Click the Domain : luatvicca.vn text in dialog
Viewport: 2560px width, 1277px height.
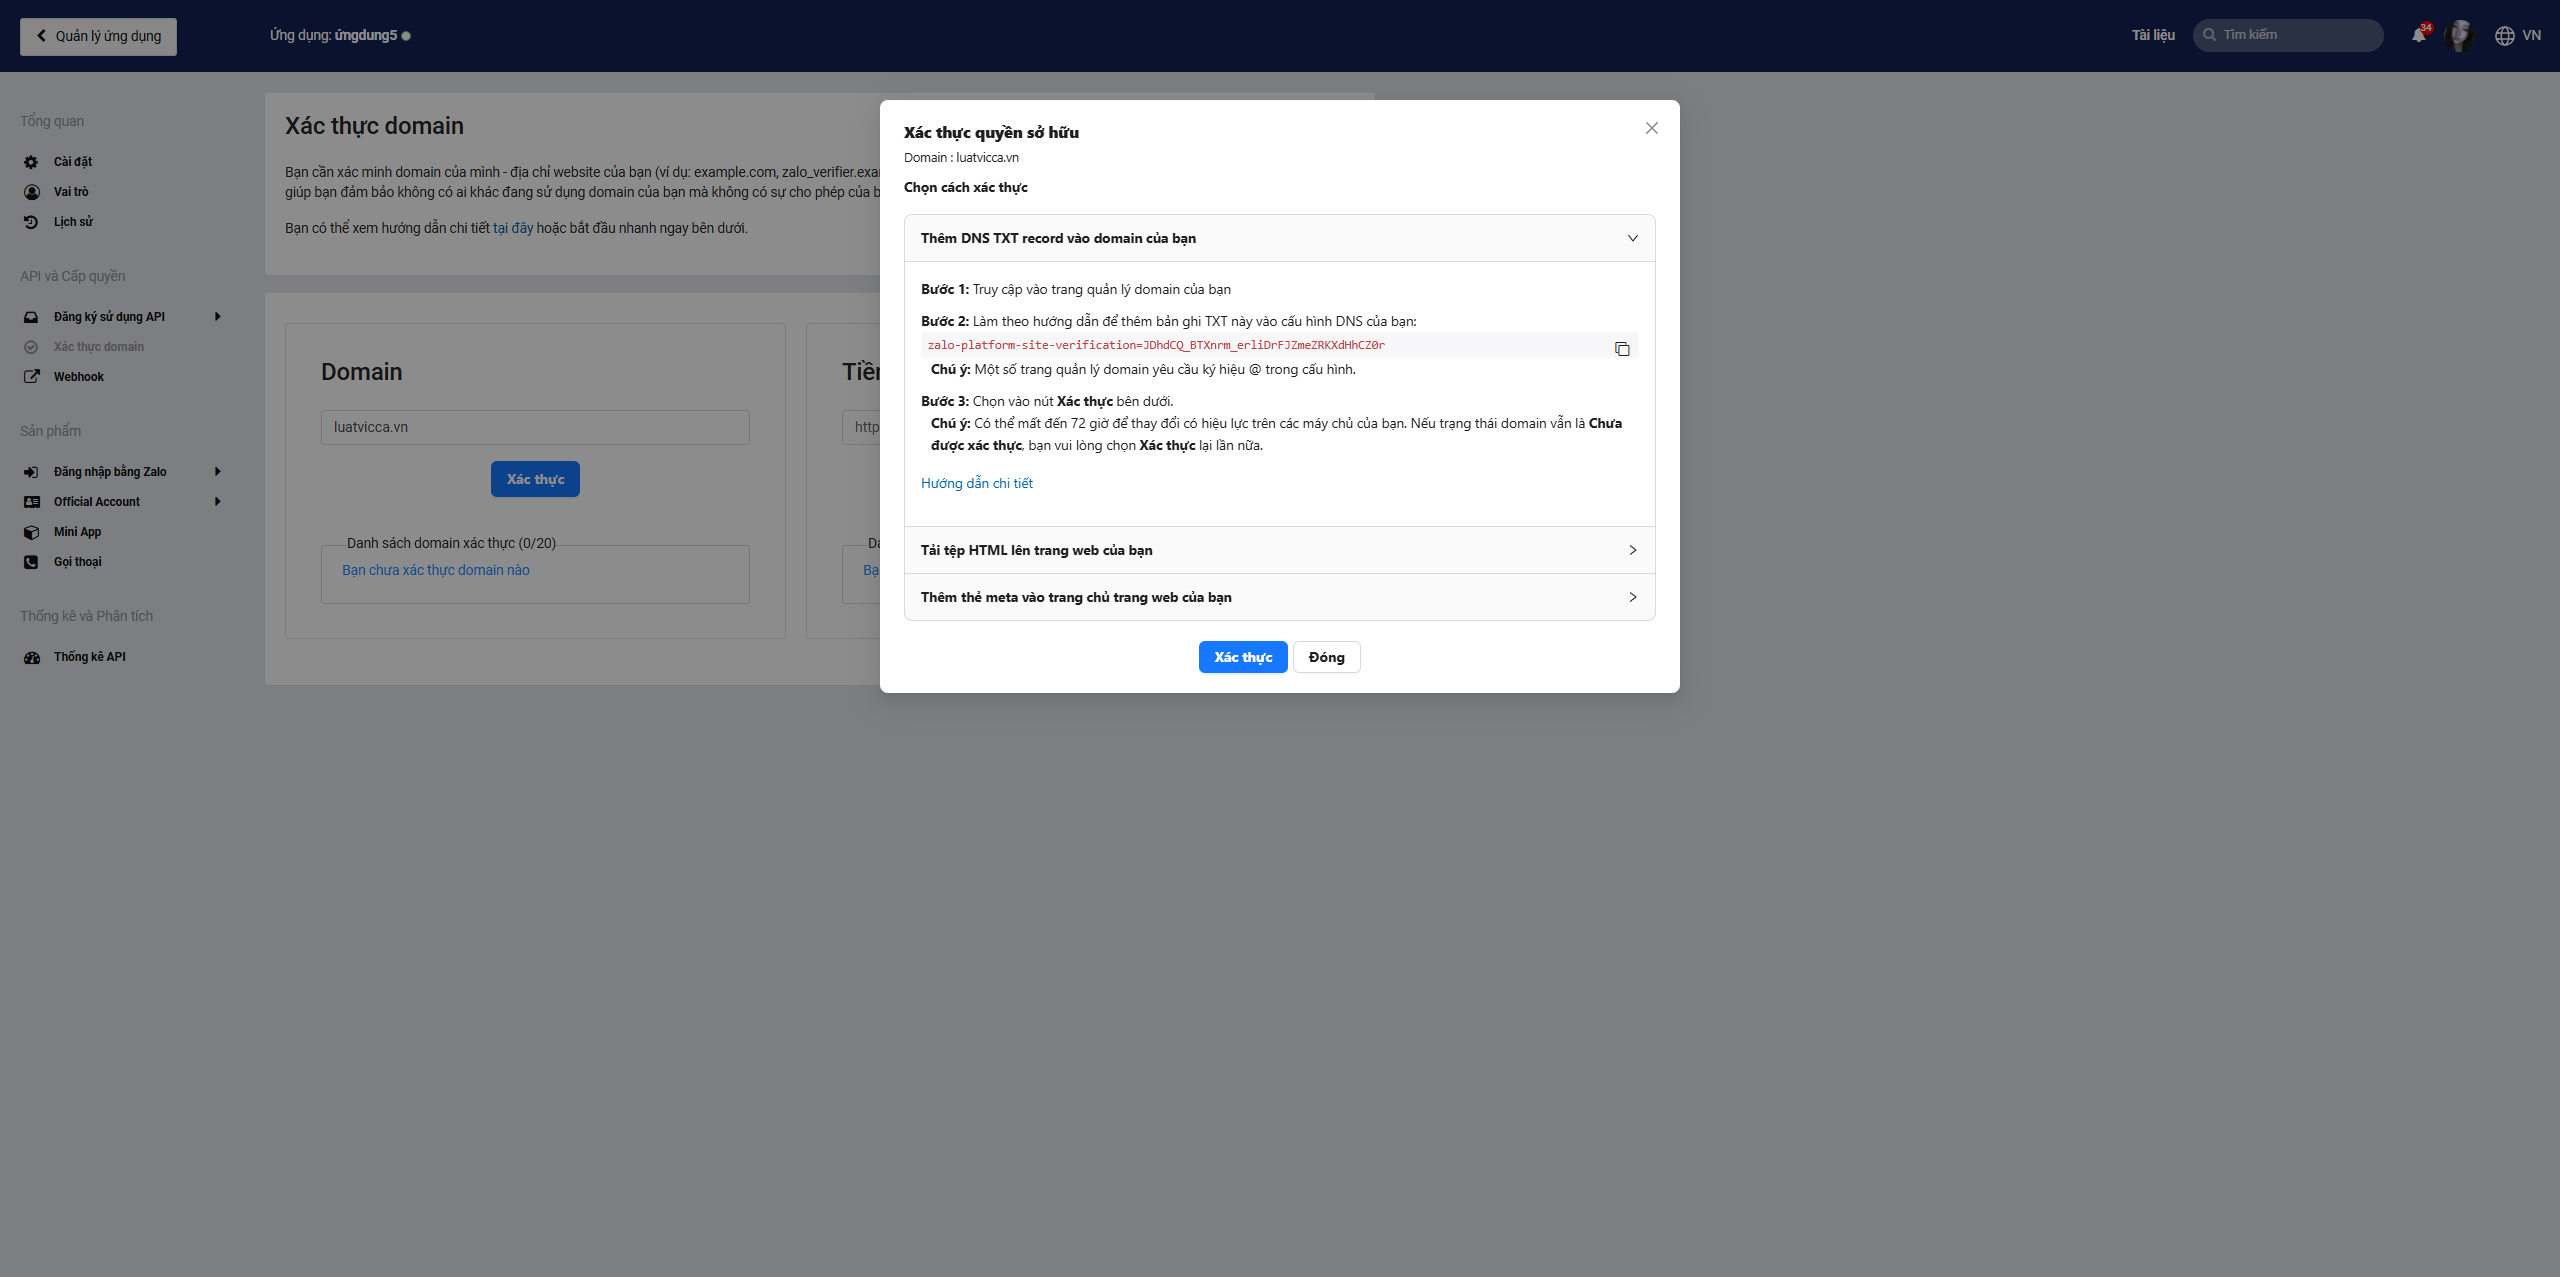coord(961,158)
